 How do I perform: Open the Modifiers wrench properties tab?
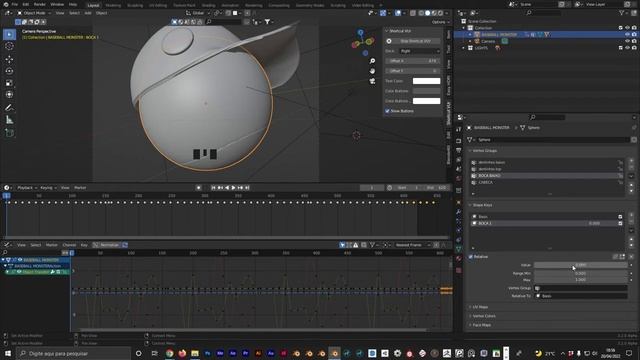click(x=459, y=212)
